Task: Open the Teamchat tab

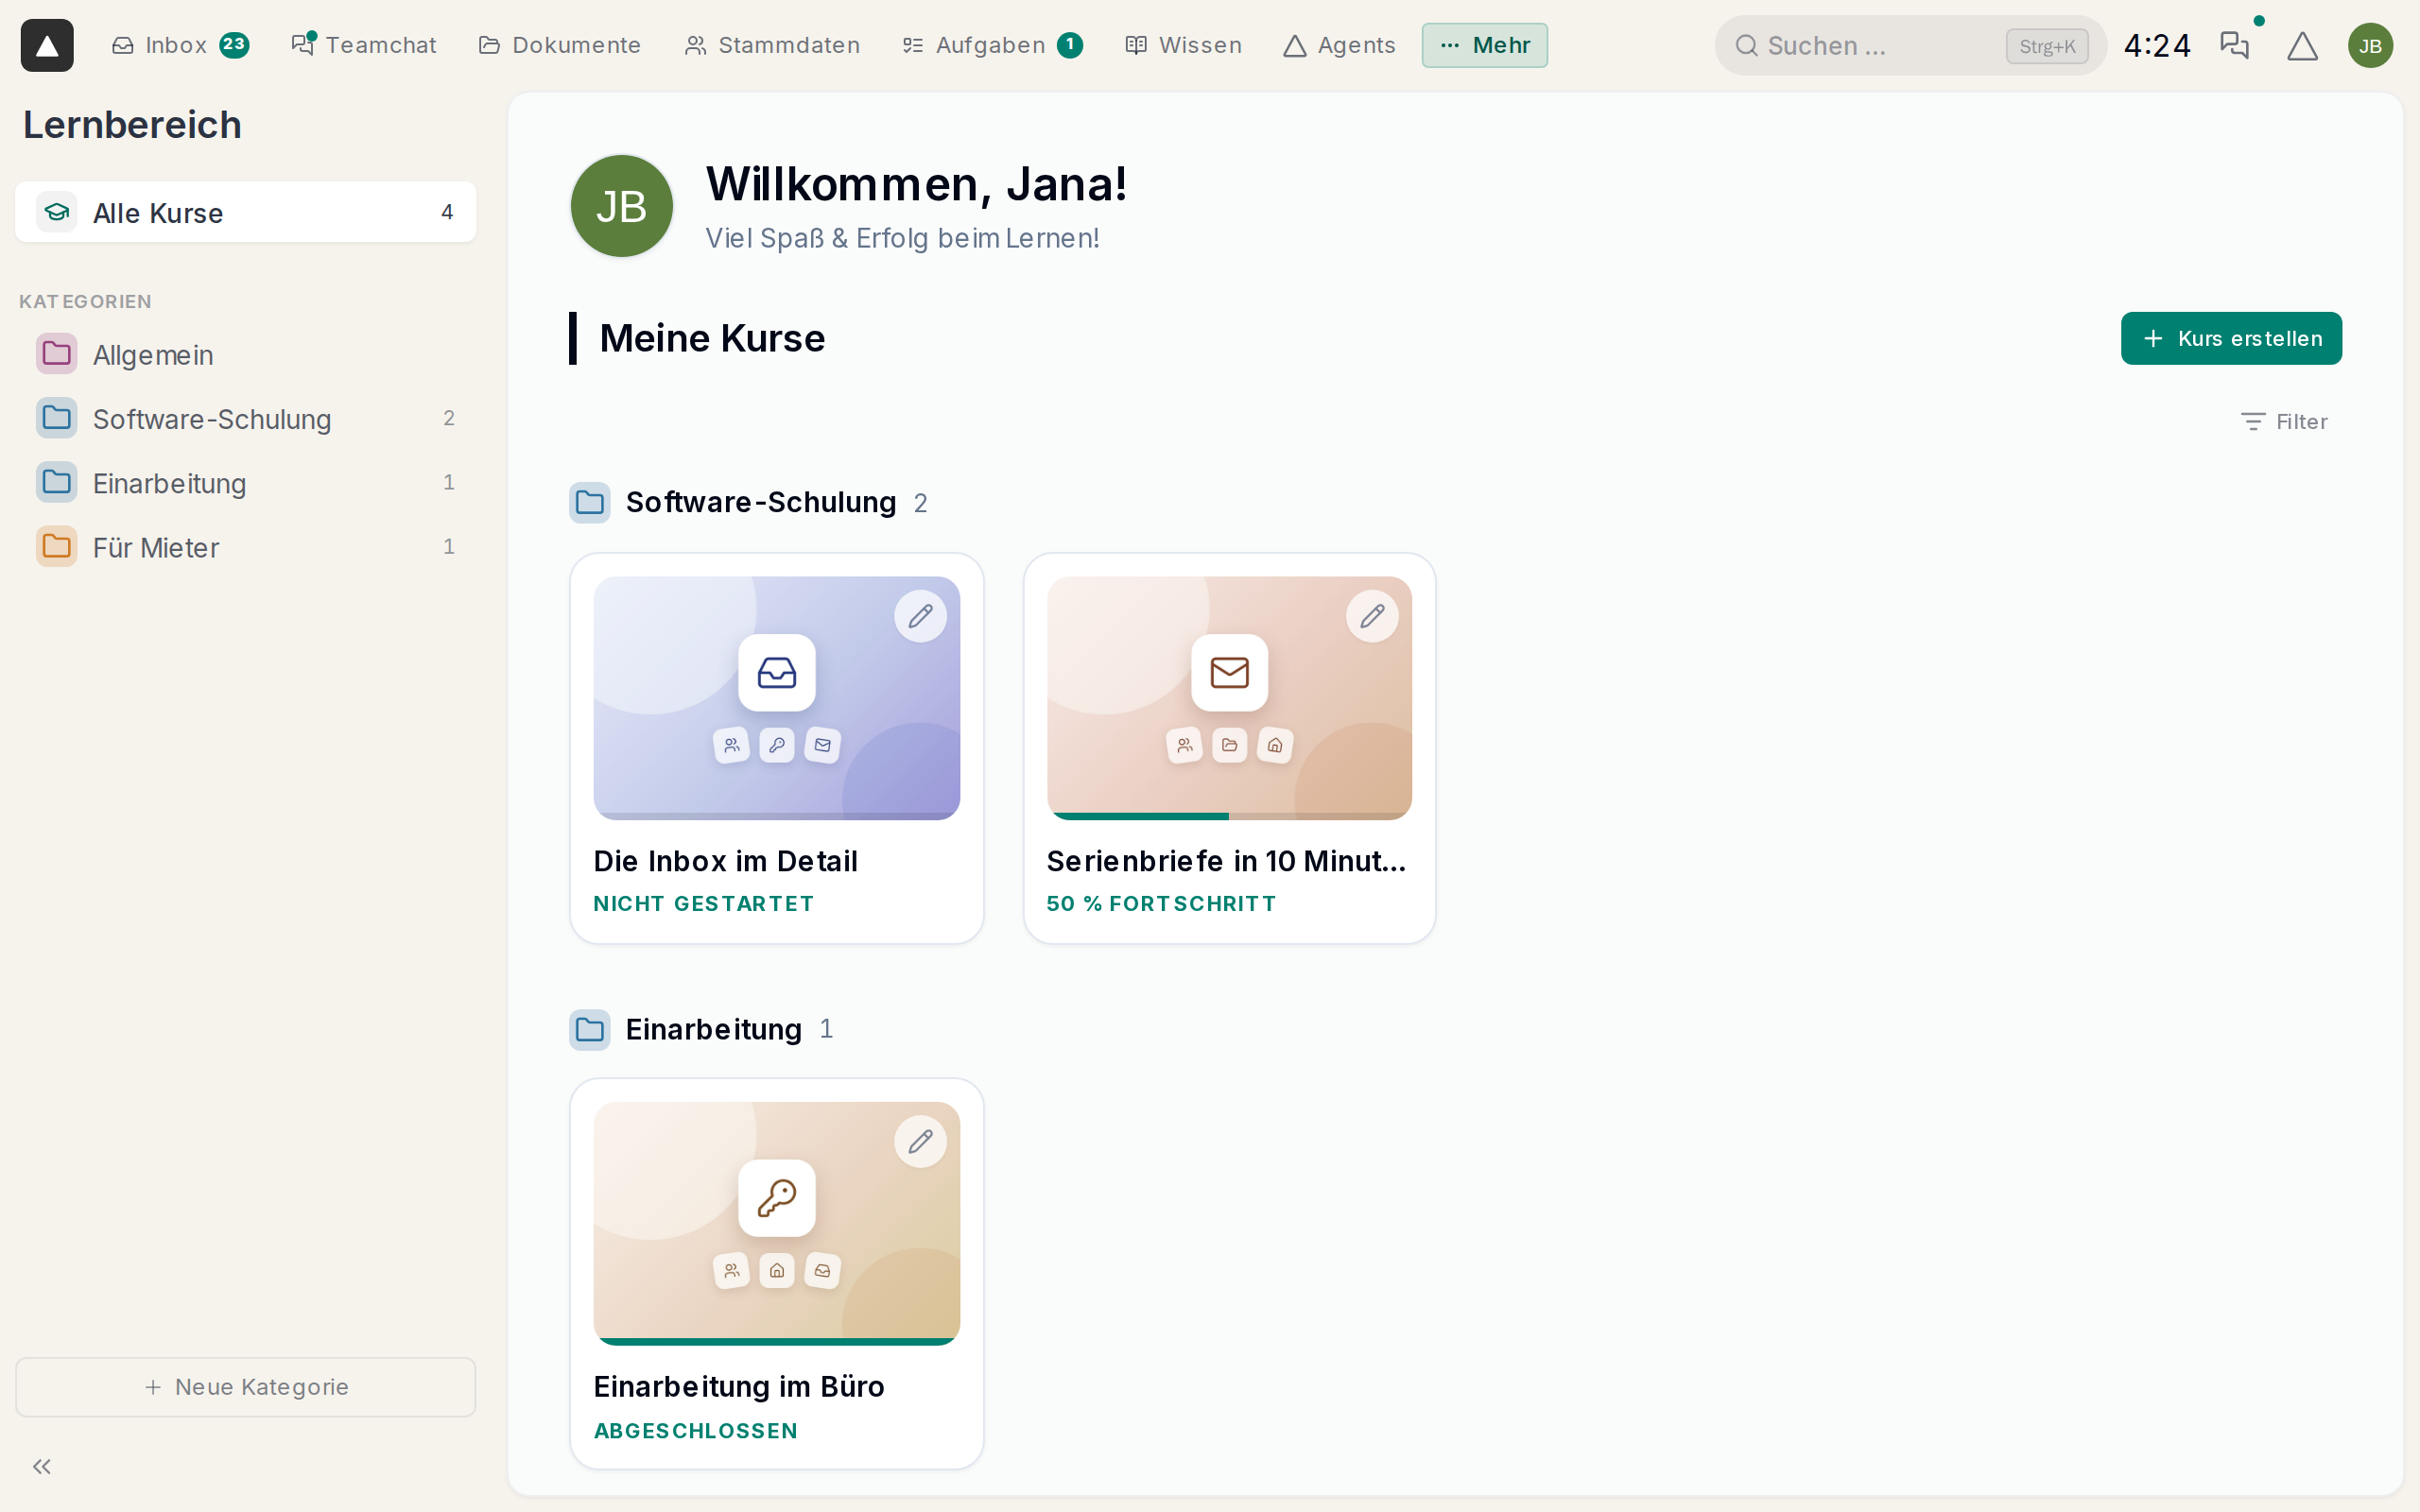Action: click(364, 45)
